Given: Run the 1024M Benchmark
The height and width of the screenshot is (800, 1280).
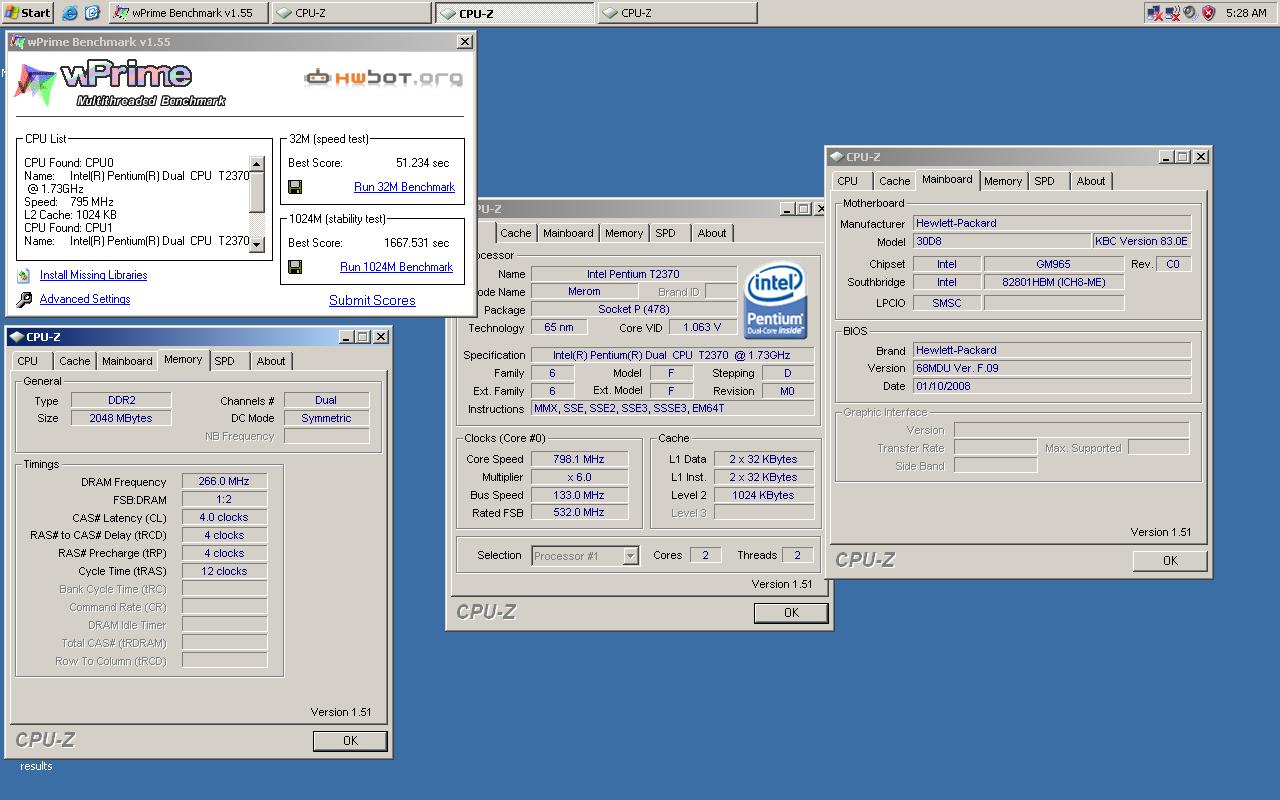Looking at the screenshot, I should 396,267.
